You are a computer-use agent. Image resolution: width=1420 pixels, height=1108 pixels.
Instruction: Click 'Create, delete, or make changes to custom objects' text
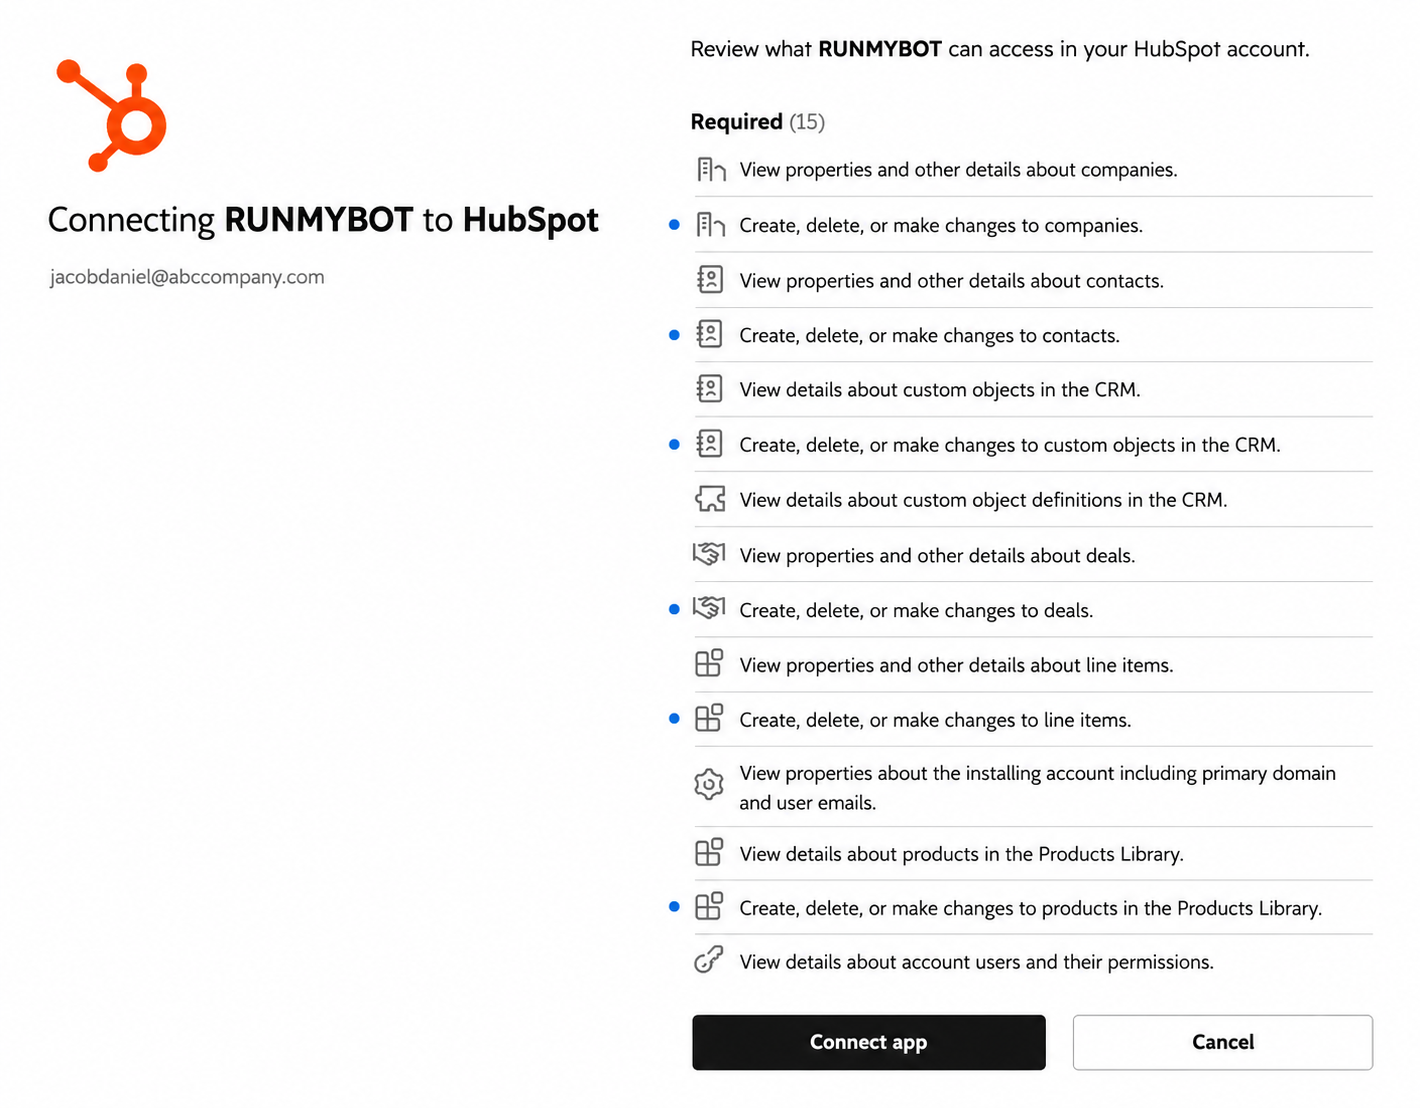tap(1010, 445)
